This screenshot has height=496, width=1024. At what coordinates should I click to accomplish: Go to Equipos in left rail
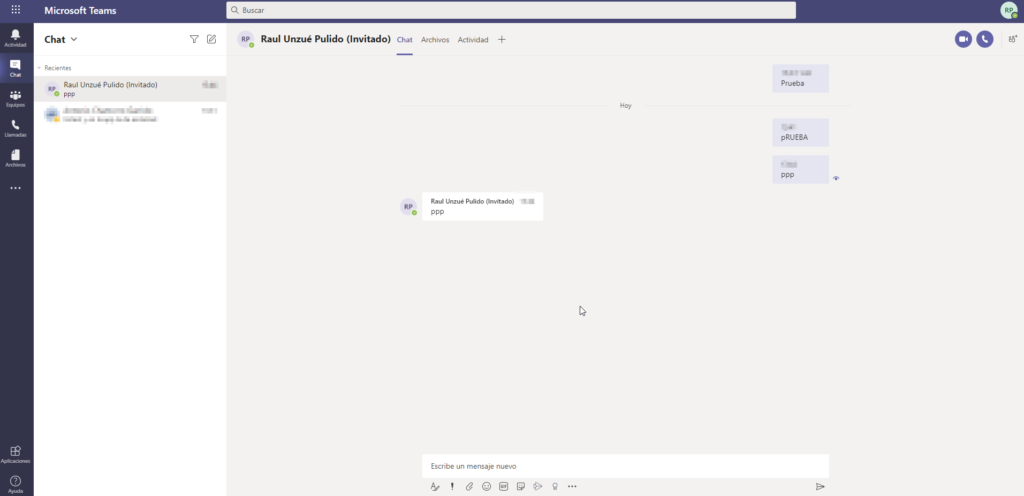[15, 98]
